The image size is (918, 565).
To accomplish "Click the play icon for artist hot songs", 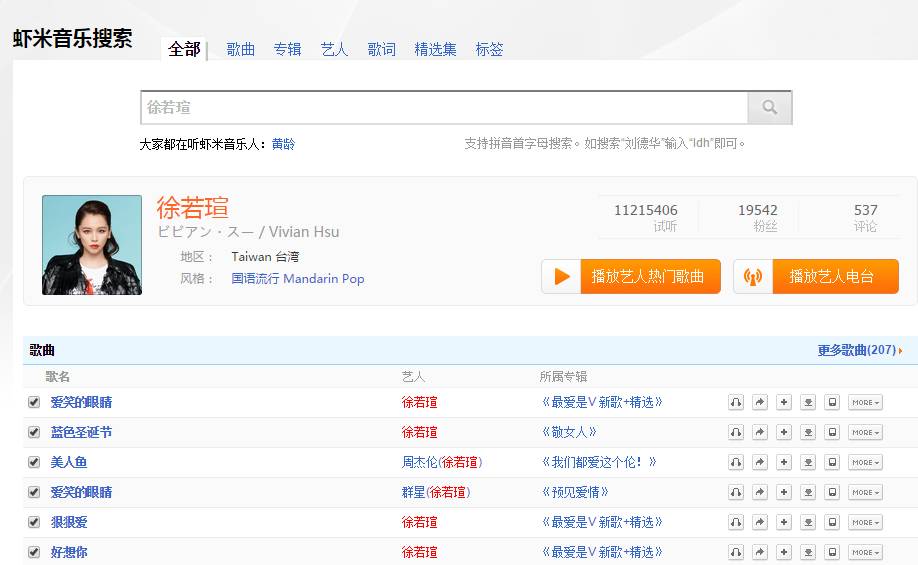I will point(561,276).
